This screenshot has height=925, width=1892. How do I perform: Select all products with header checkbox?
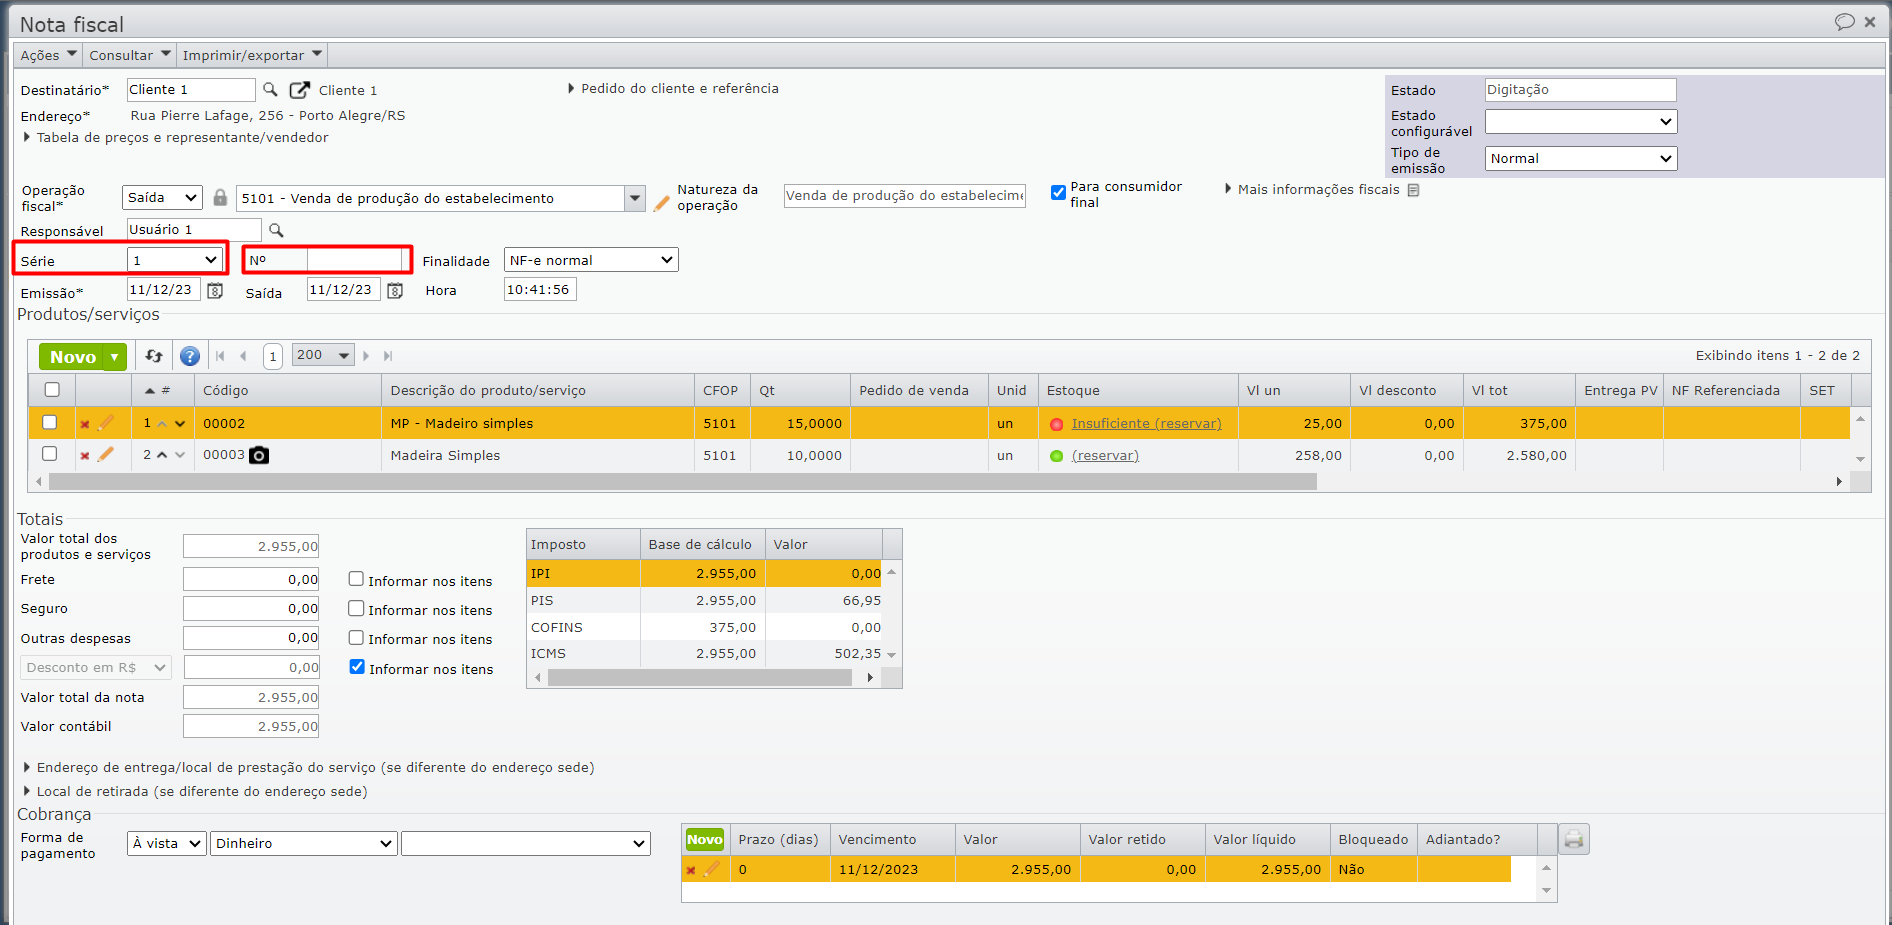52,390
